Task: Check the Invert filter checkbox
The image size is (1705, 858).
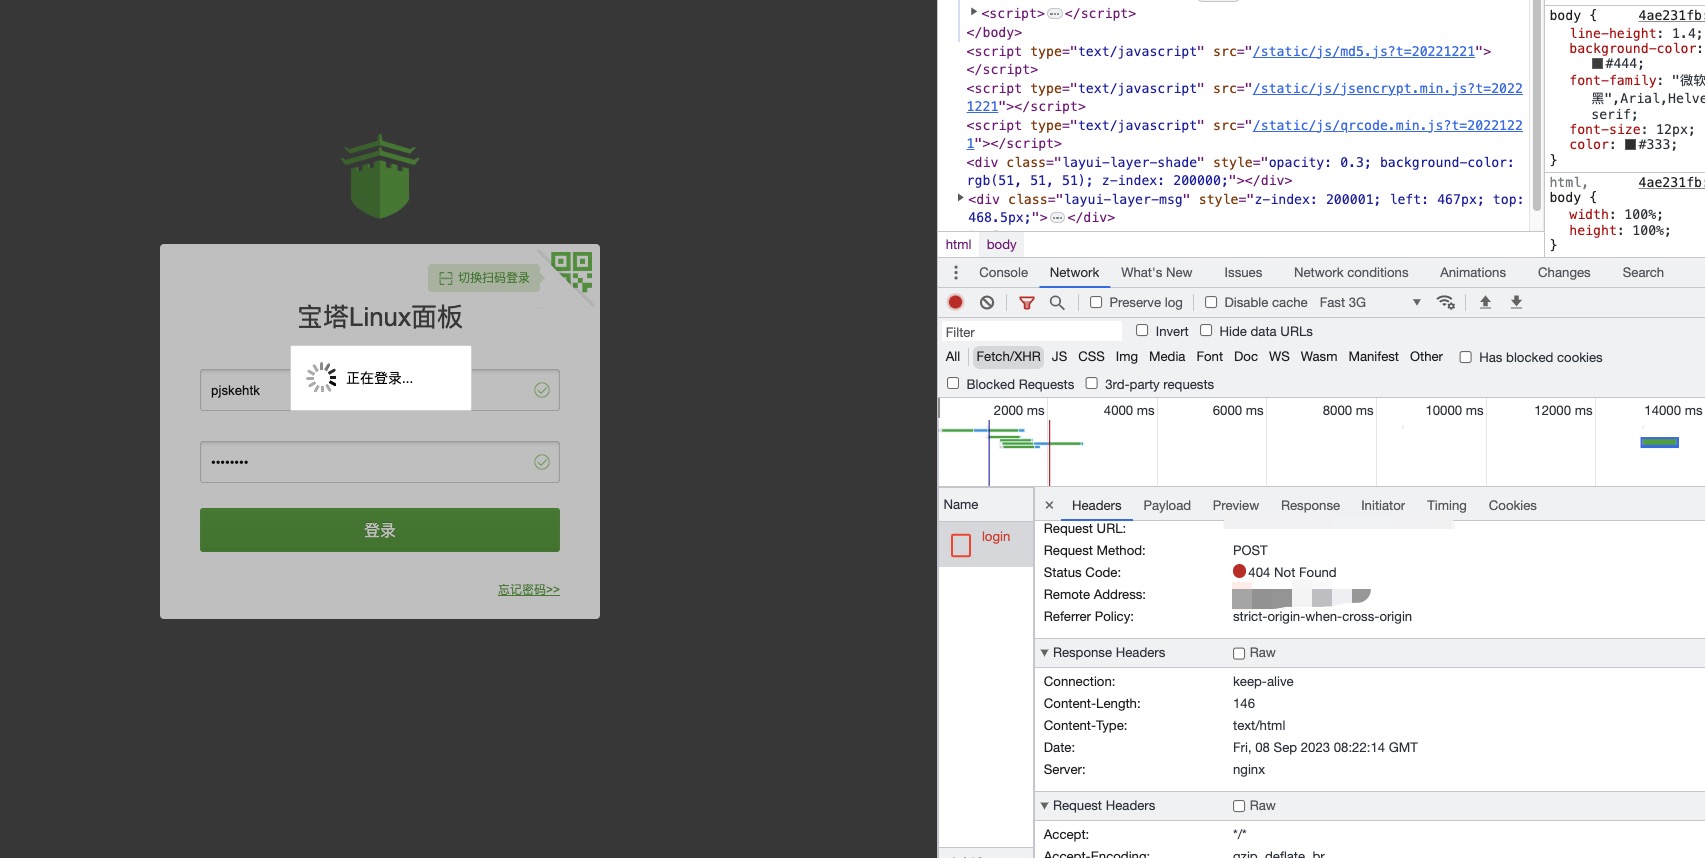Action: click(1142, 330)
